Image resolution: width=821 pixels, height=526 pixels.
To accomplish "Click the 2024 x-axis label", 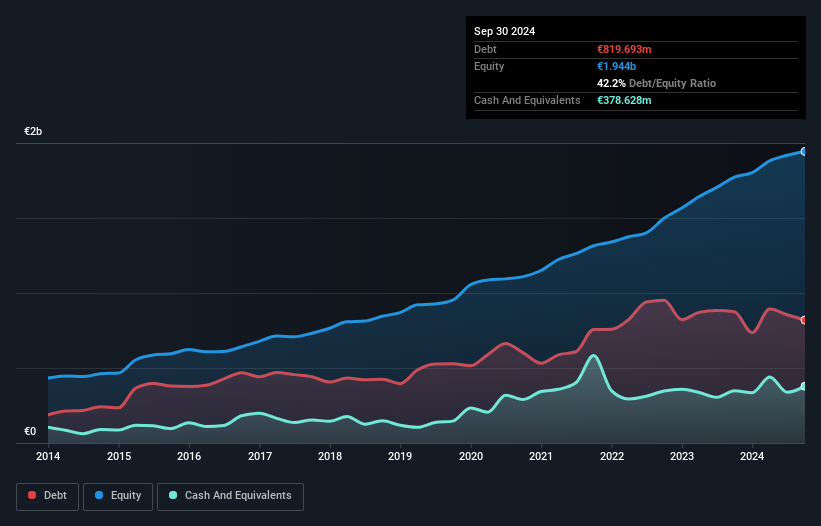I will pos(752,456).
